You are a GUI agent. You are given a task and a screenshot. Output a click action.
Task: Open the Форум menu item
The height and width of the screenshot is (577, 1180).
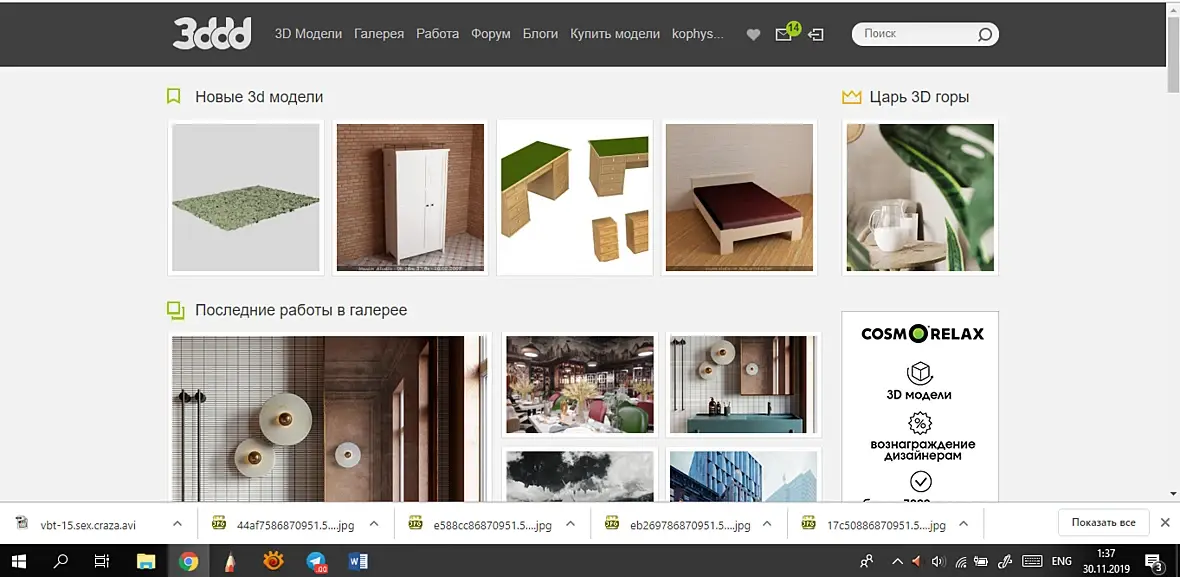(x=491, y=34)
